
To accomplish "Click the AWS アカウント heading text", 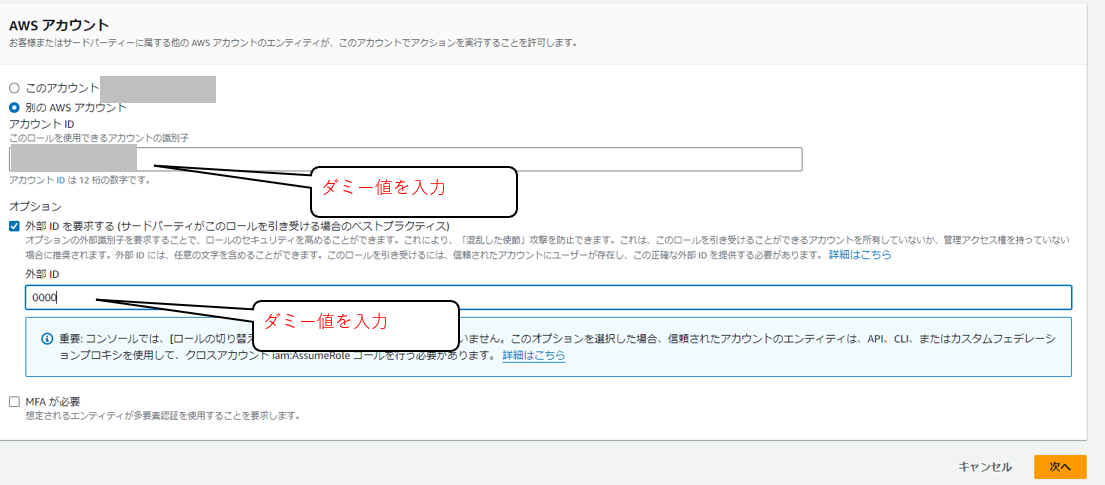I will tap(58, 25).
